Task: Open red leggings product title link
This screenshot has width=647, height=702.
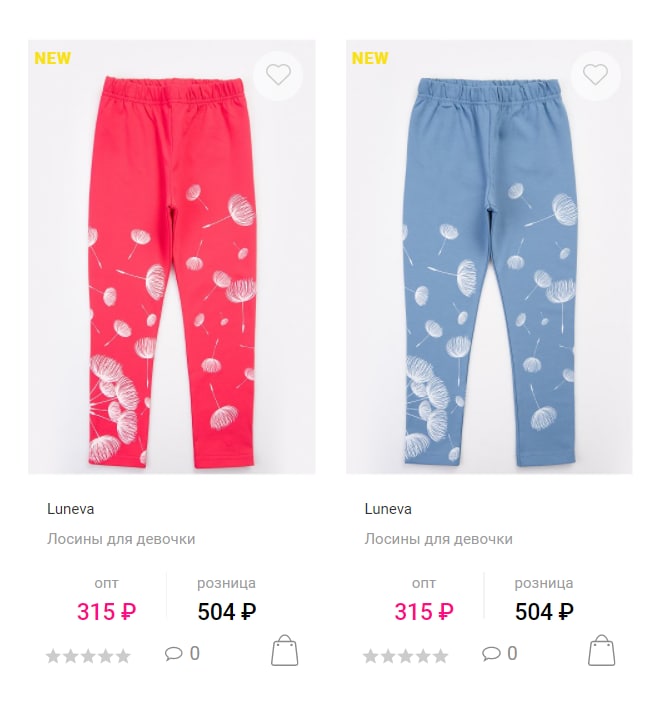Action: point(121,539)
